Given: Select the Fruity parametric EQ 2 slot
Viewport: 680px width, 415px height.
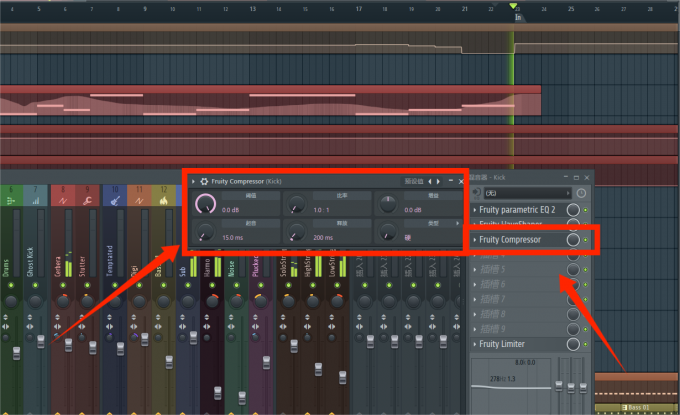Looking at the screenshot, I should click(519, 210).
